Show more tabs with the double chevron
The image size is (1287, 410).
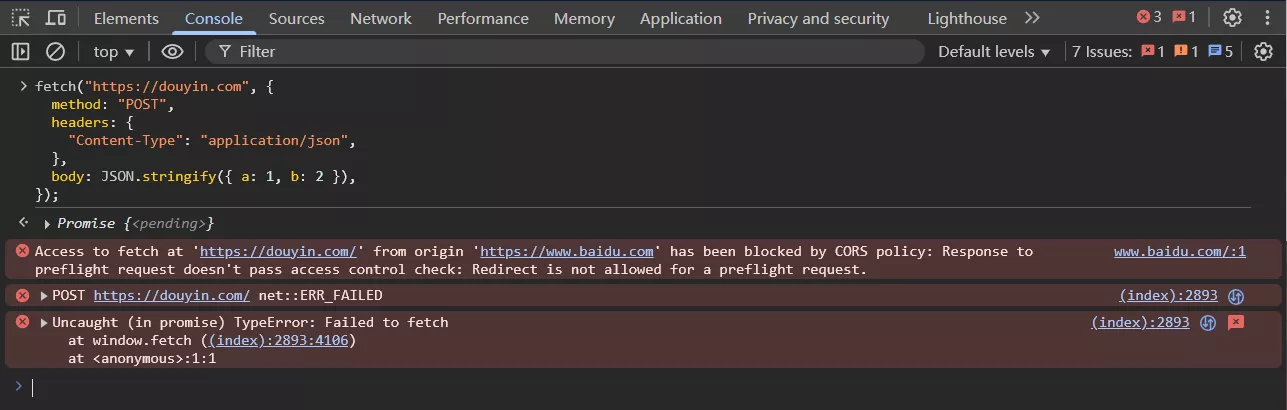point(1033,18)
